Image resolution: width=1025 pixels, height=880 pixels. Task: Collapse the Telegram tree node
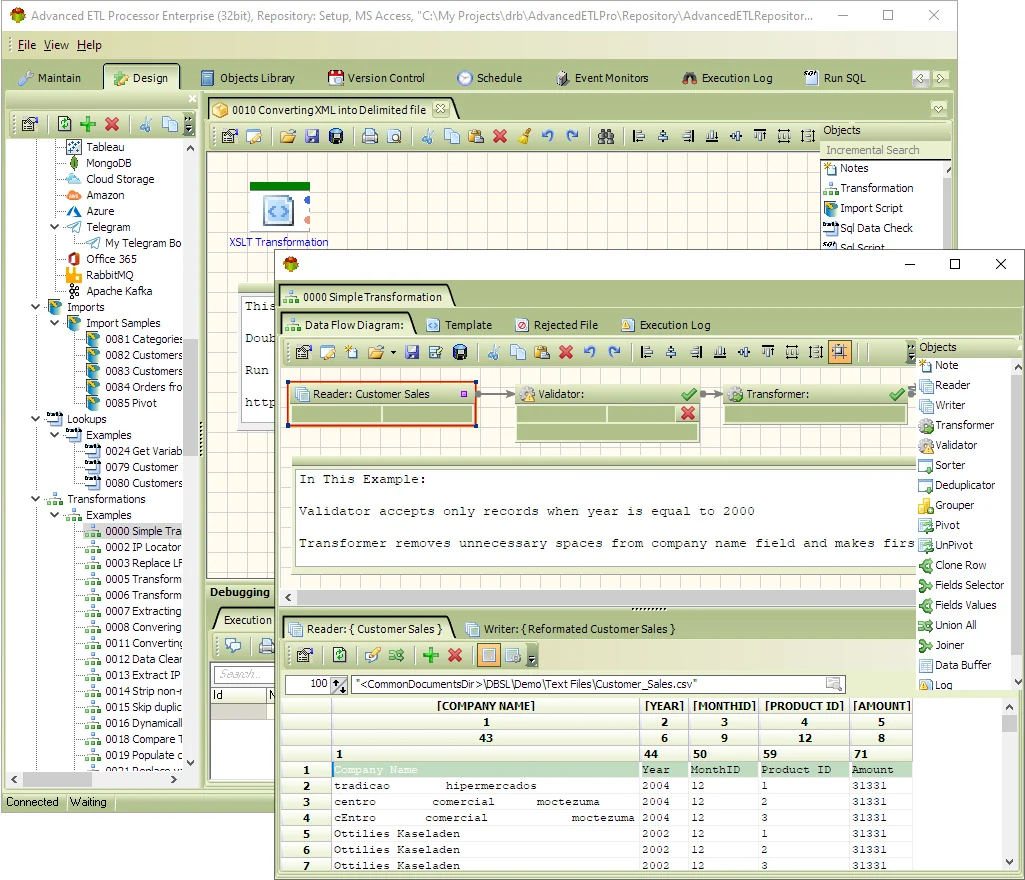(55, 227)
